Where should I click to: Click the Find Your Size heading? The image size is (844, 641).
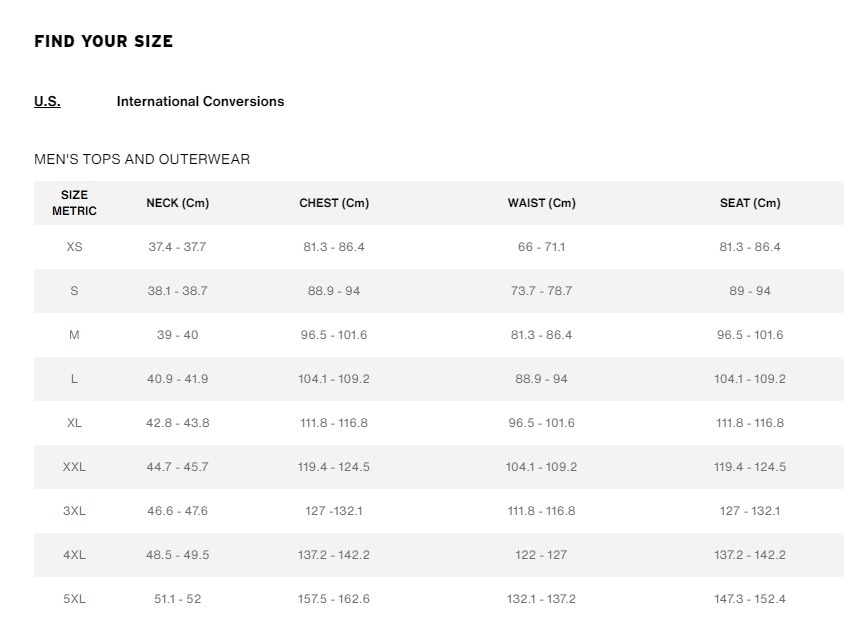pyautogui.click(x=103, y=41)
